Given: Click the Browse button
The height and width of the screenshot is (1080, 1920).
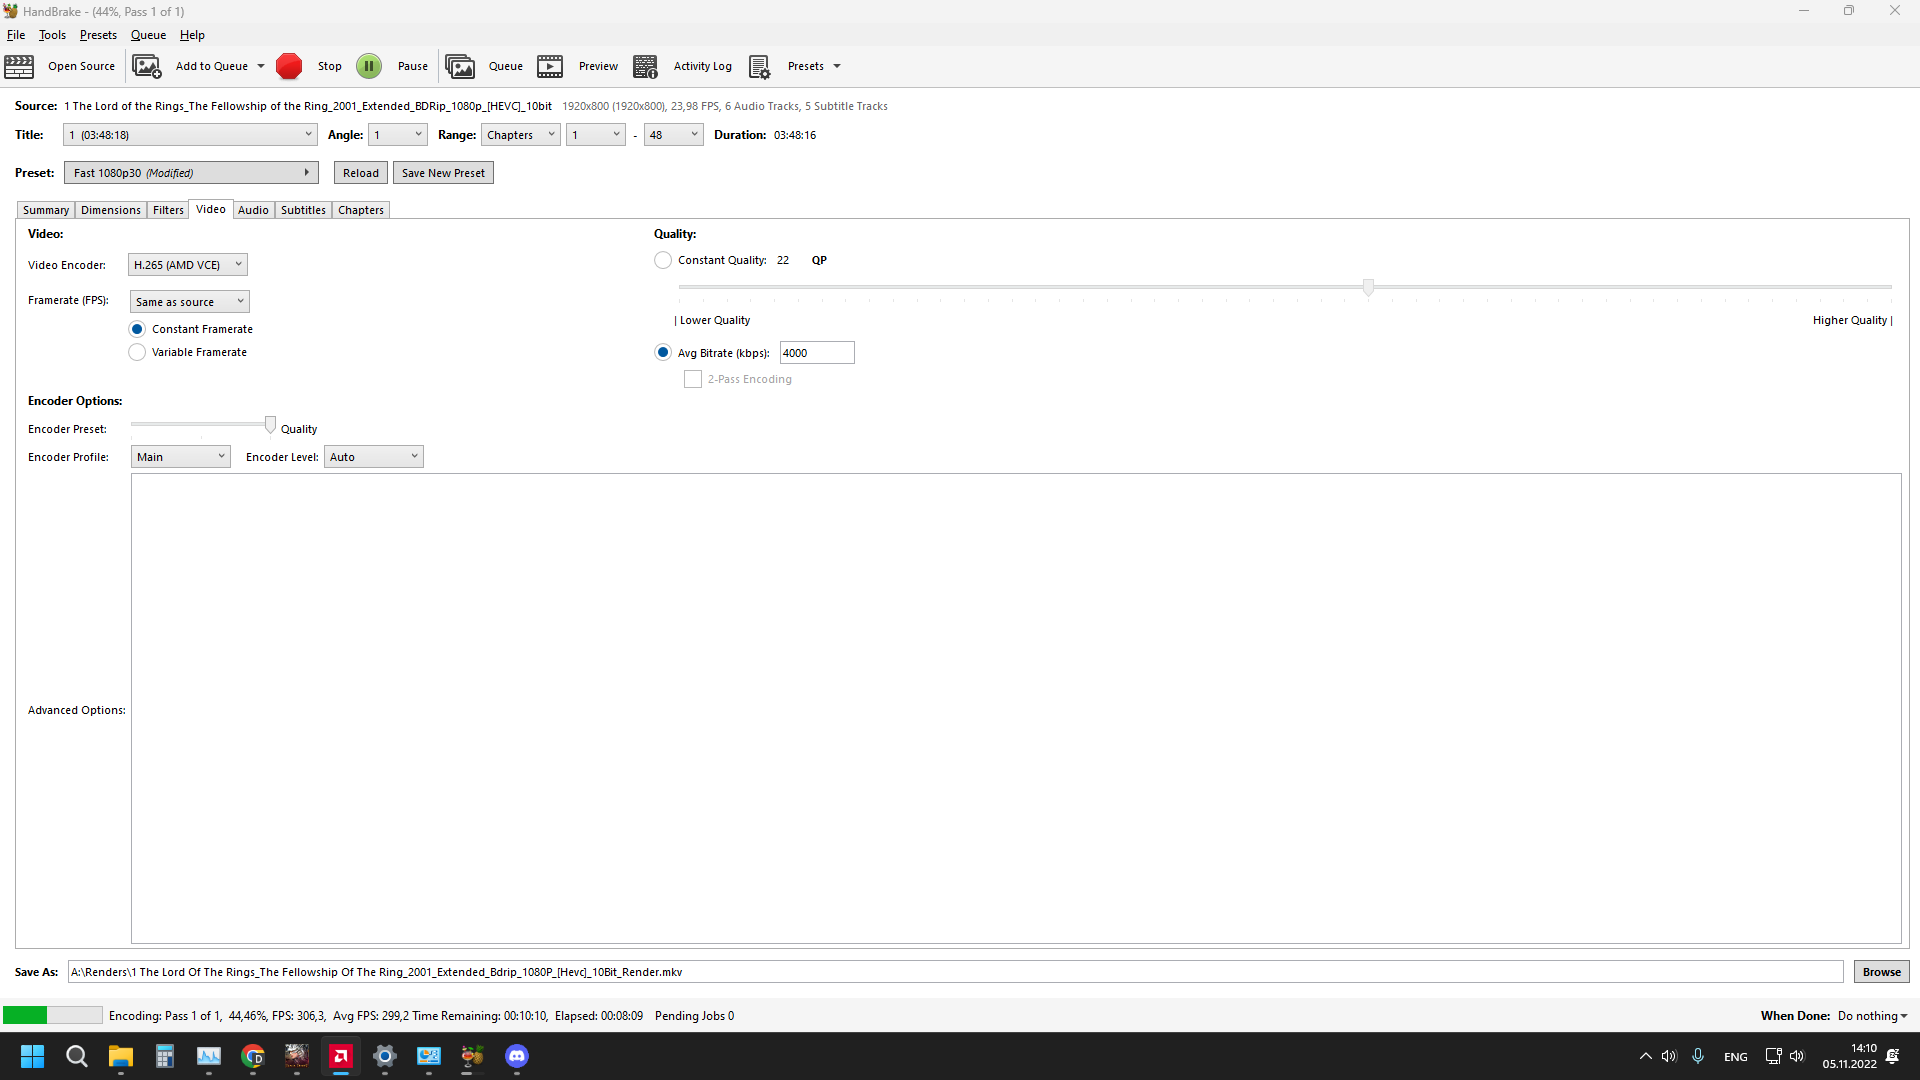Looking at the screenshot, I should [x=1881, y=972].
